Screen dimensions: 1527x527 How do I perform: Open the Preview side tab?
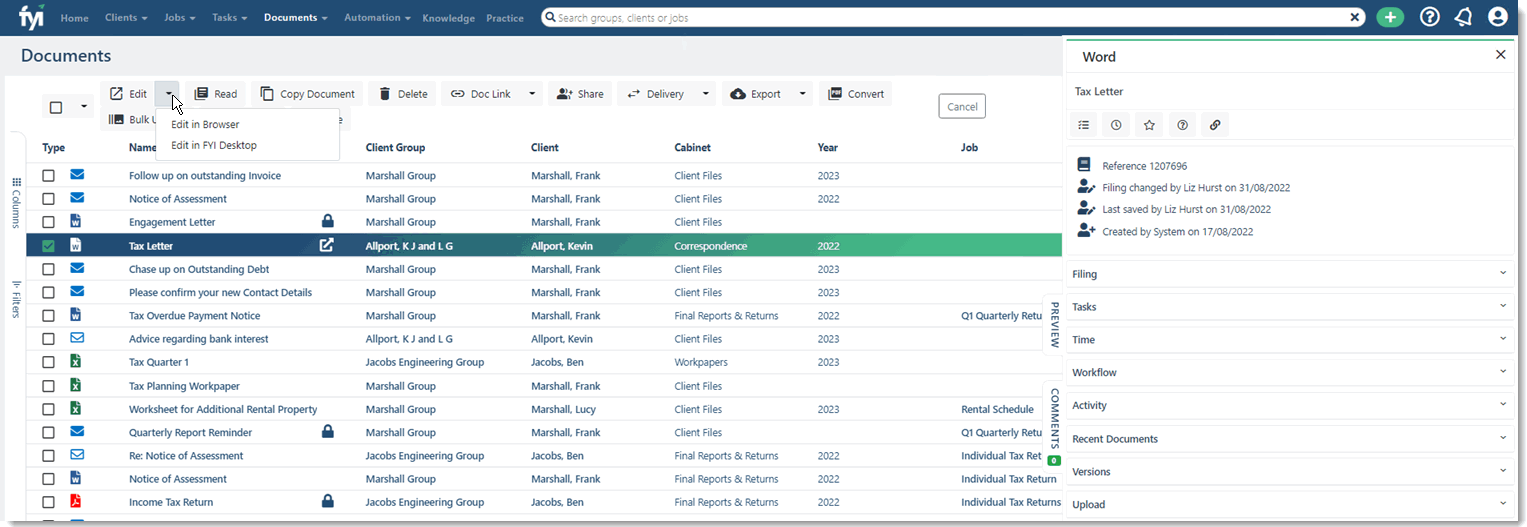point(1053,324)
